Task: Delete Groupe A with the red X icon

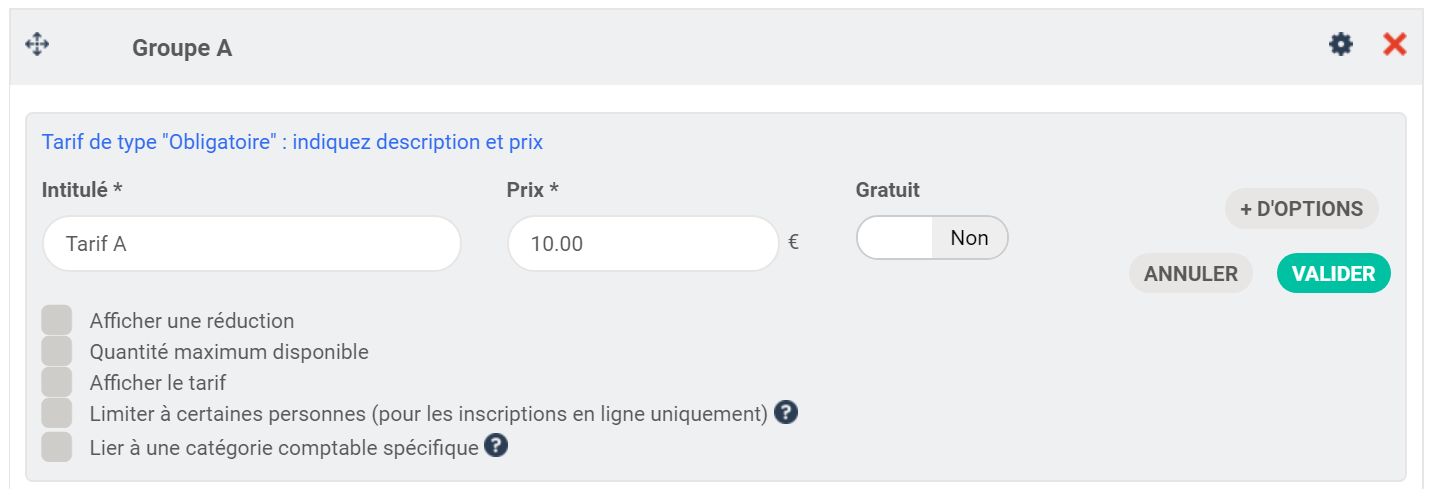Action: click(x=1394, y=44)
